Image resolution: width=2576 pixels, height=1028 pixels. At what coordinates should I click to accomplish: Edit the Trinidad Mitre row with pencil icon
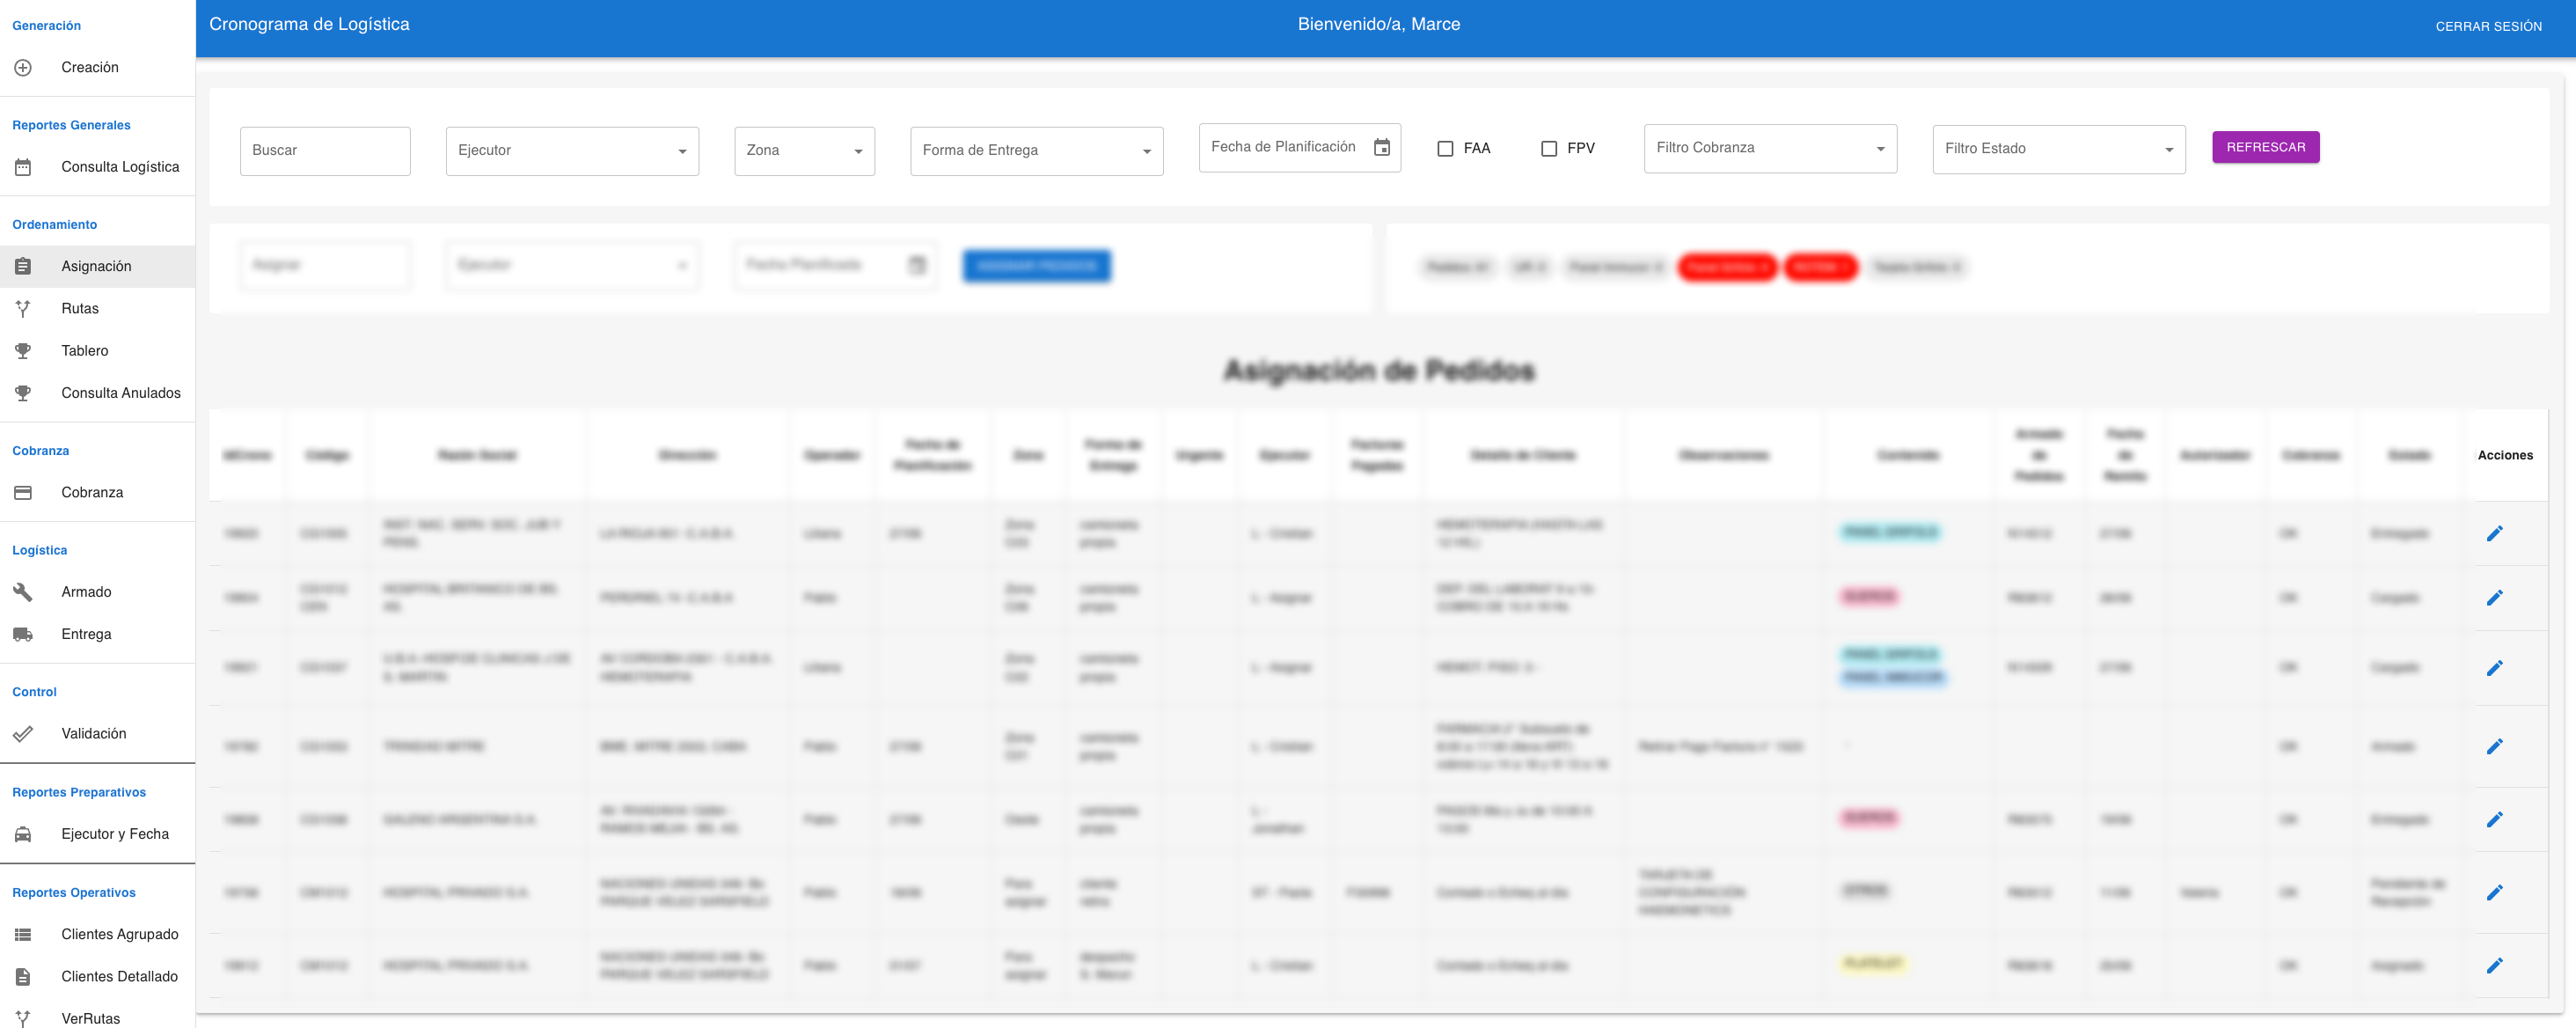click(x=2494, y=747)
